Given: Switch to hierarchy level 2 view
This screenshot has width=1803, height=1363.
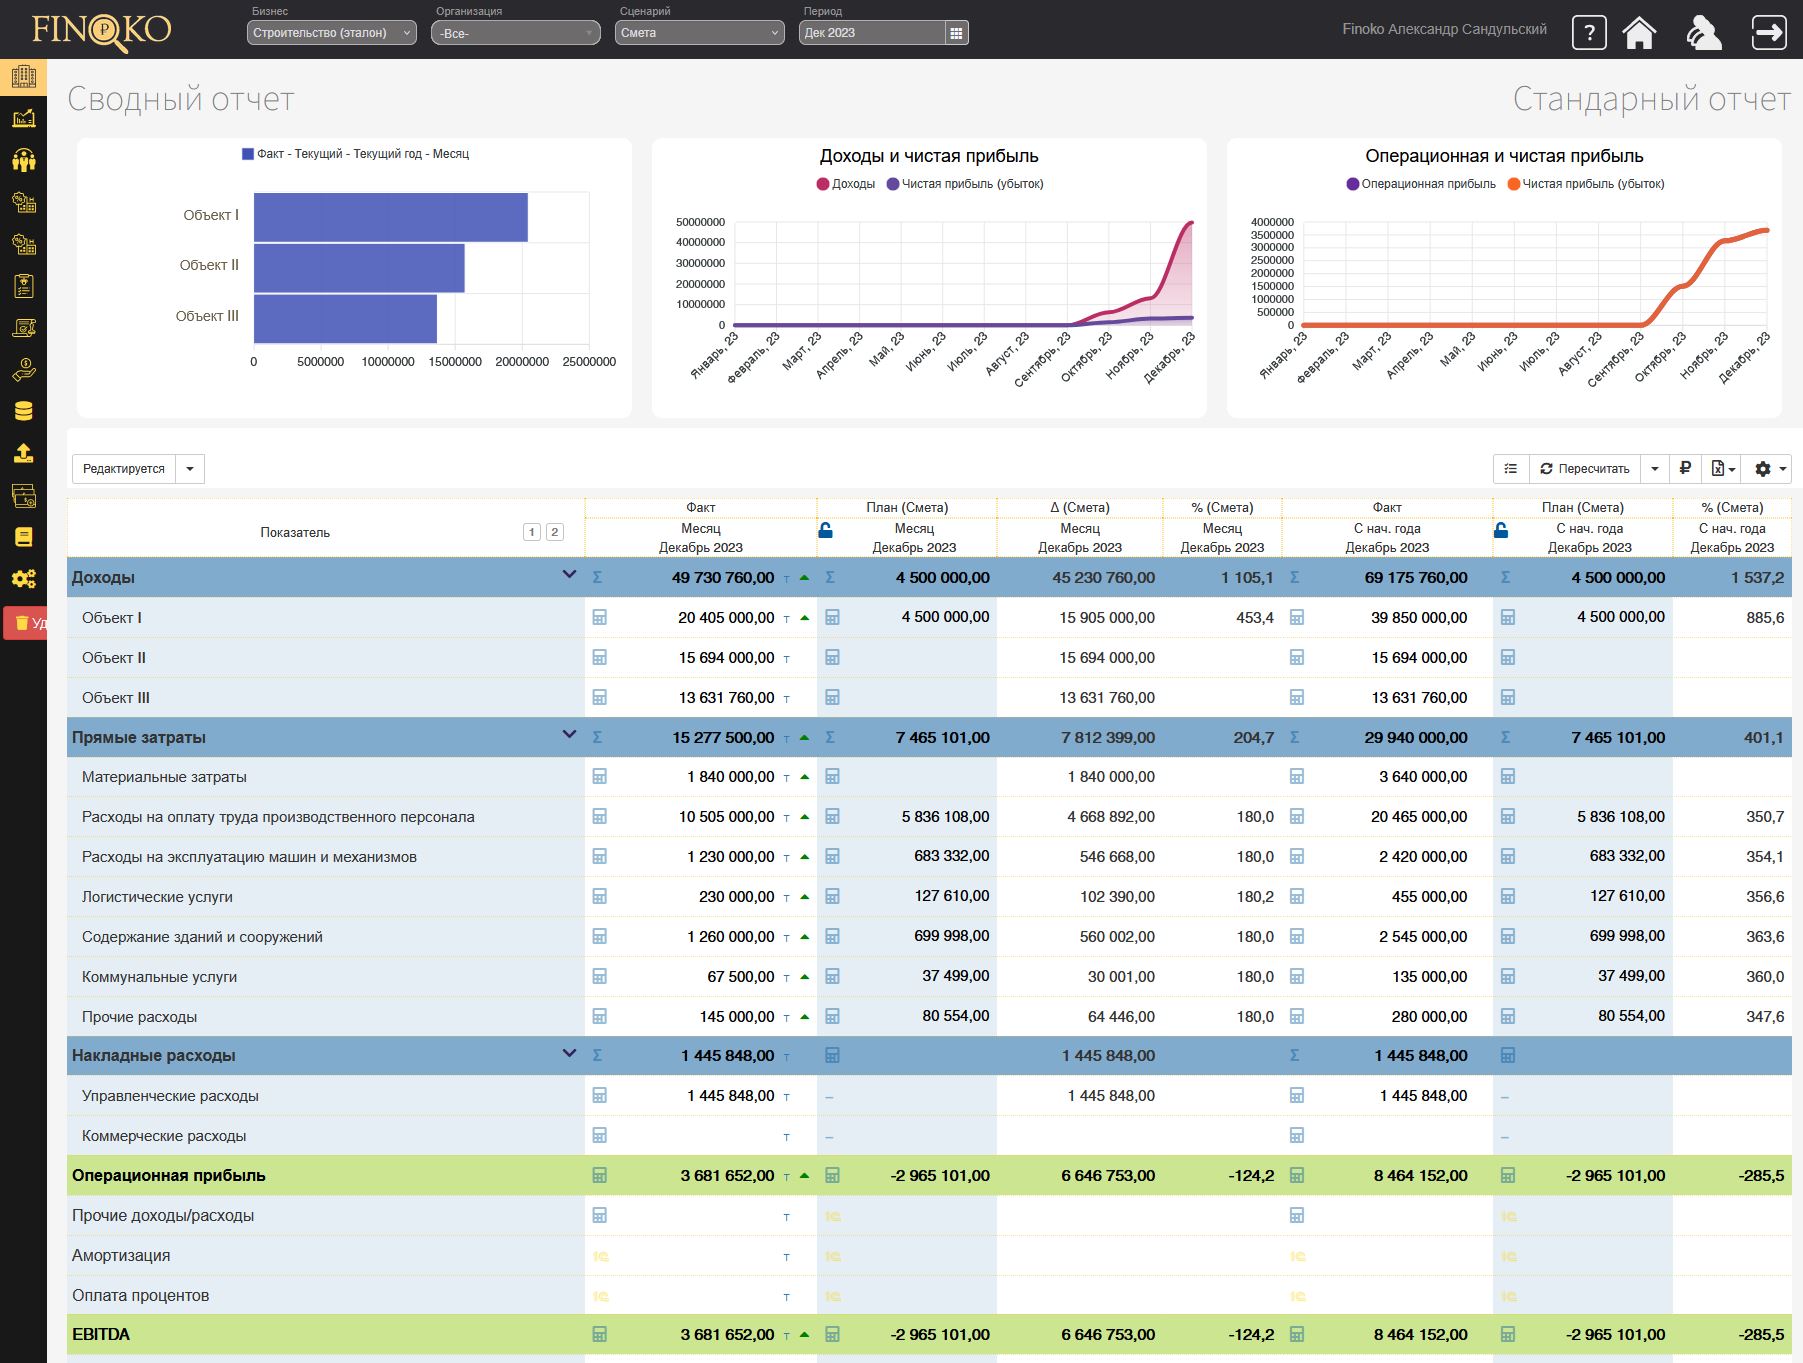Looking at the screenshot, I should [x=555, y=532].
